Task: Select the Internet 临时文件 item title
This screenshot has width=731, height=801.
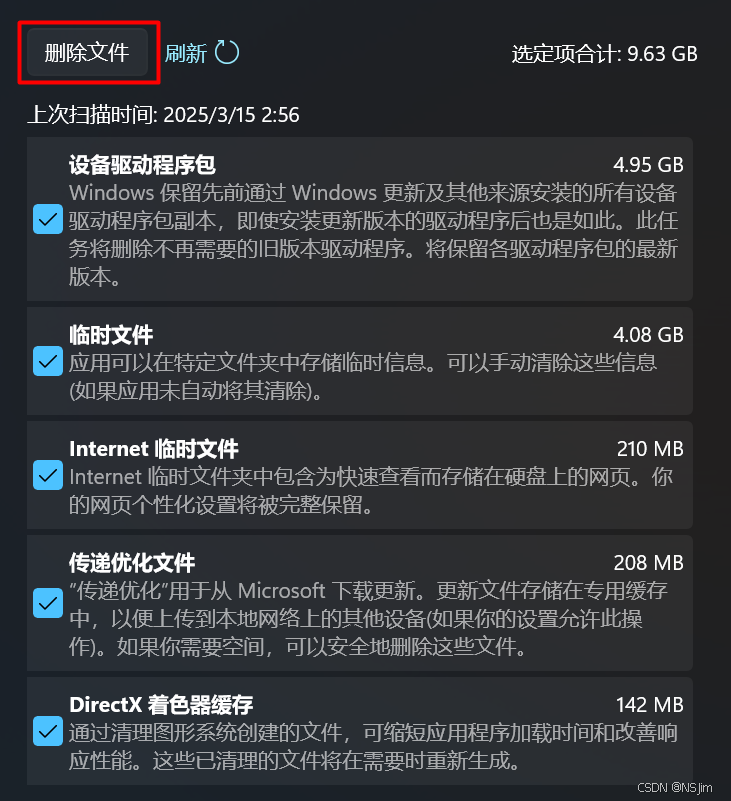Action: (x=154, y=449)
